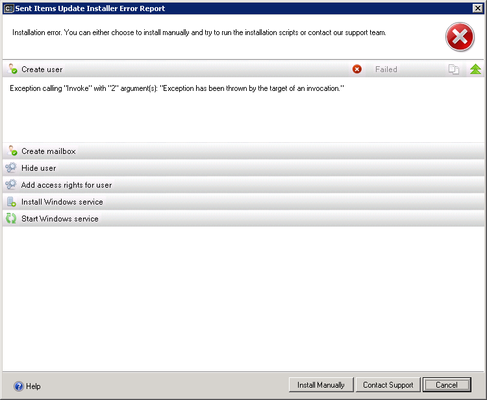This screenshot has height=400, width=487.
Task: Expand the Install Windows service step
Action: click(244, 202)
